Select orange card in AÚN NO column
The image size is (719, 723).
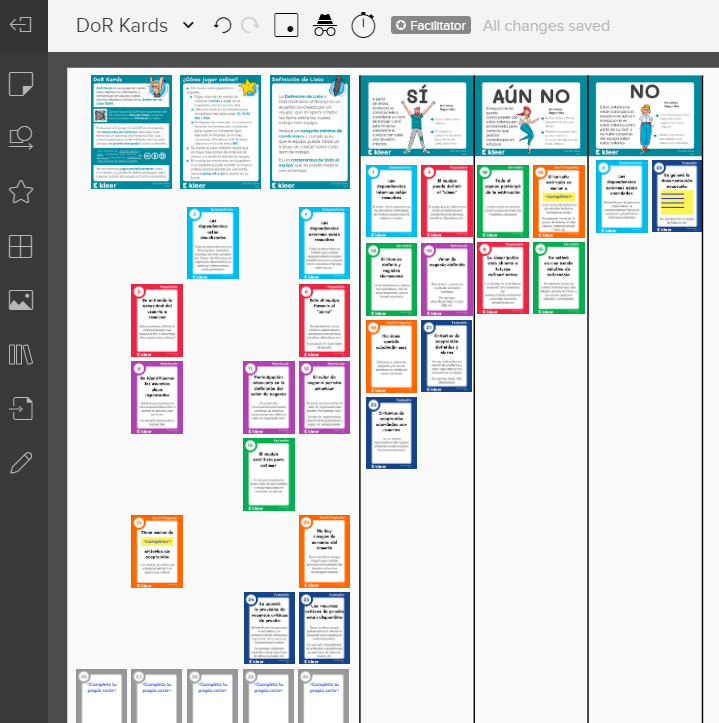pos(559,201)
